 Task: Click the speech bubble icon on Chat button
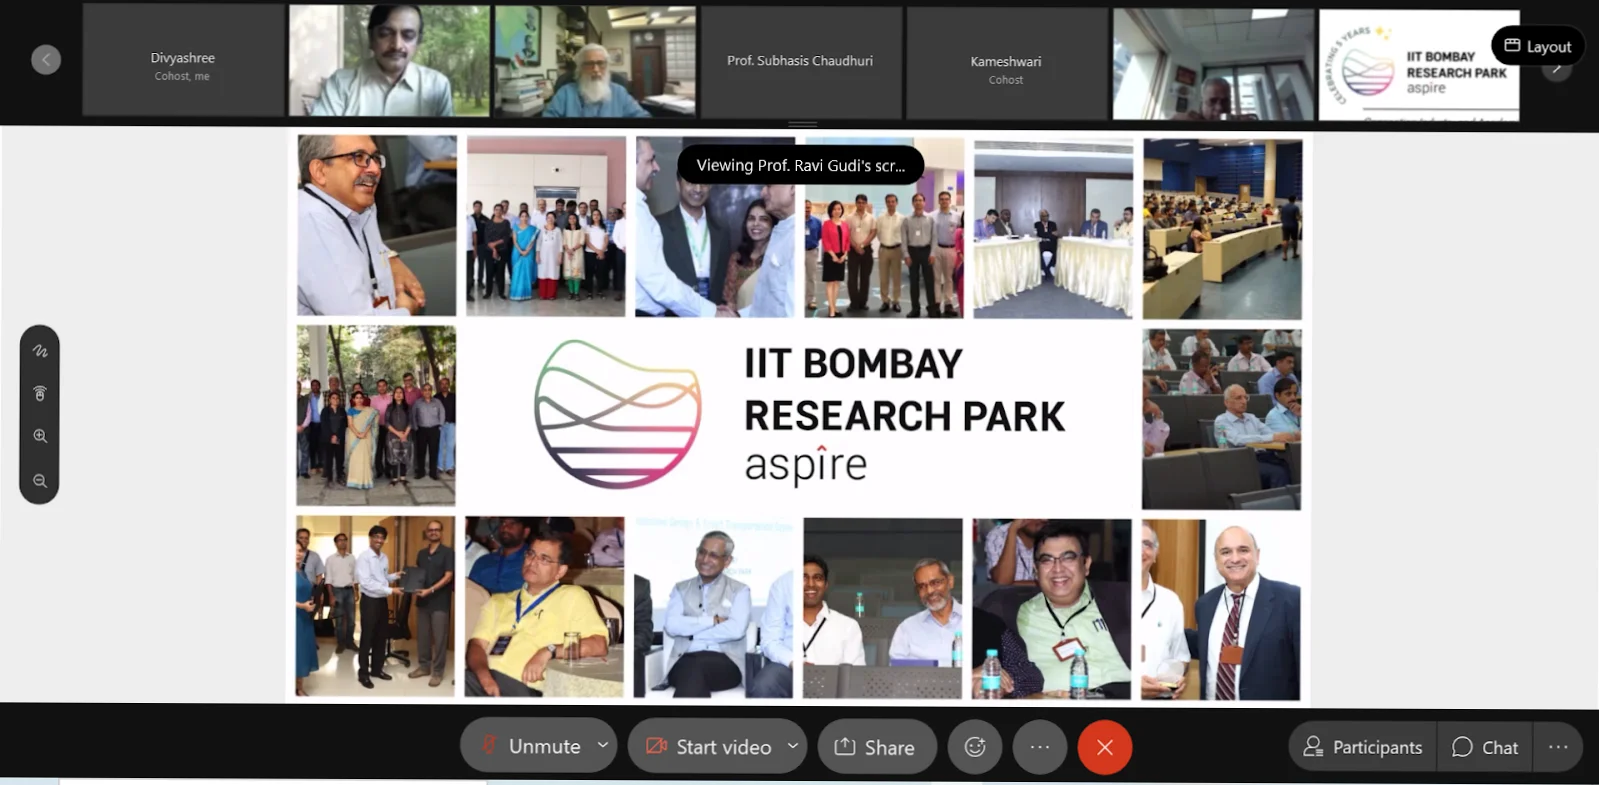point(1462,747)
